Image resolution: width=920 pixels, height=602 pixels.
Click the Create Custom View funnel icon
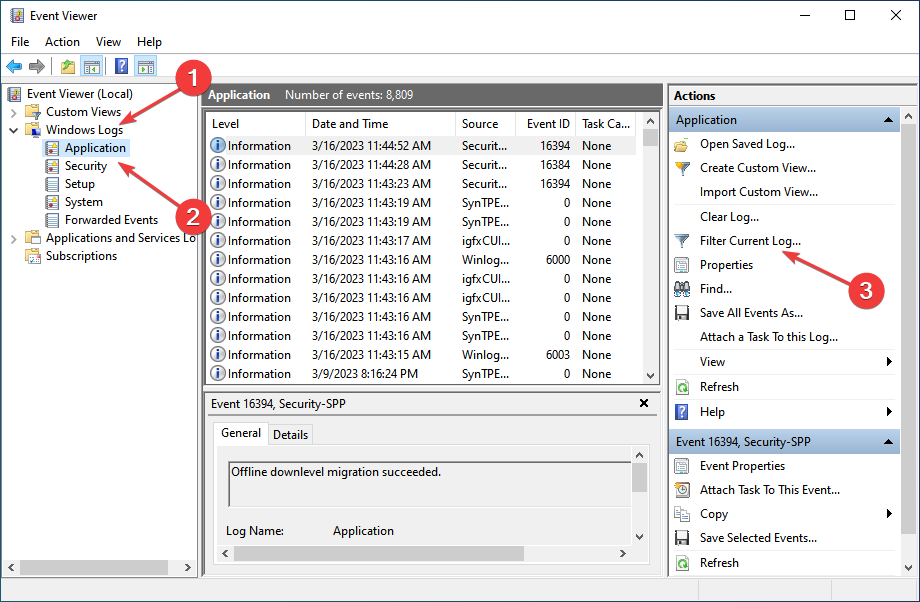(682, 168)
